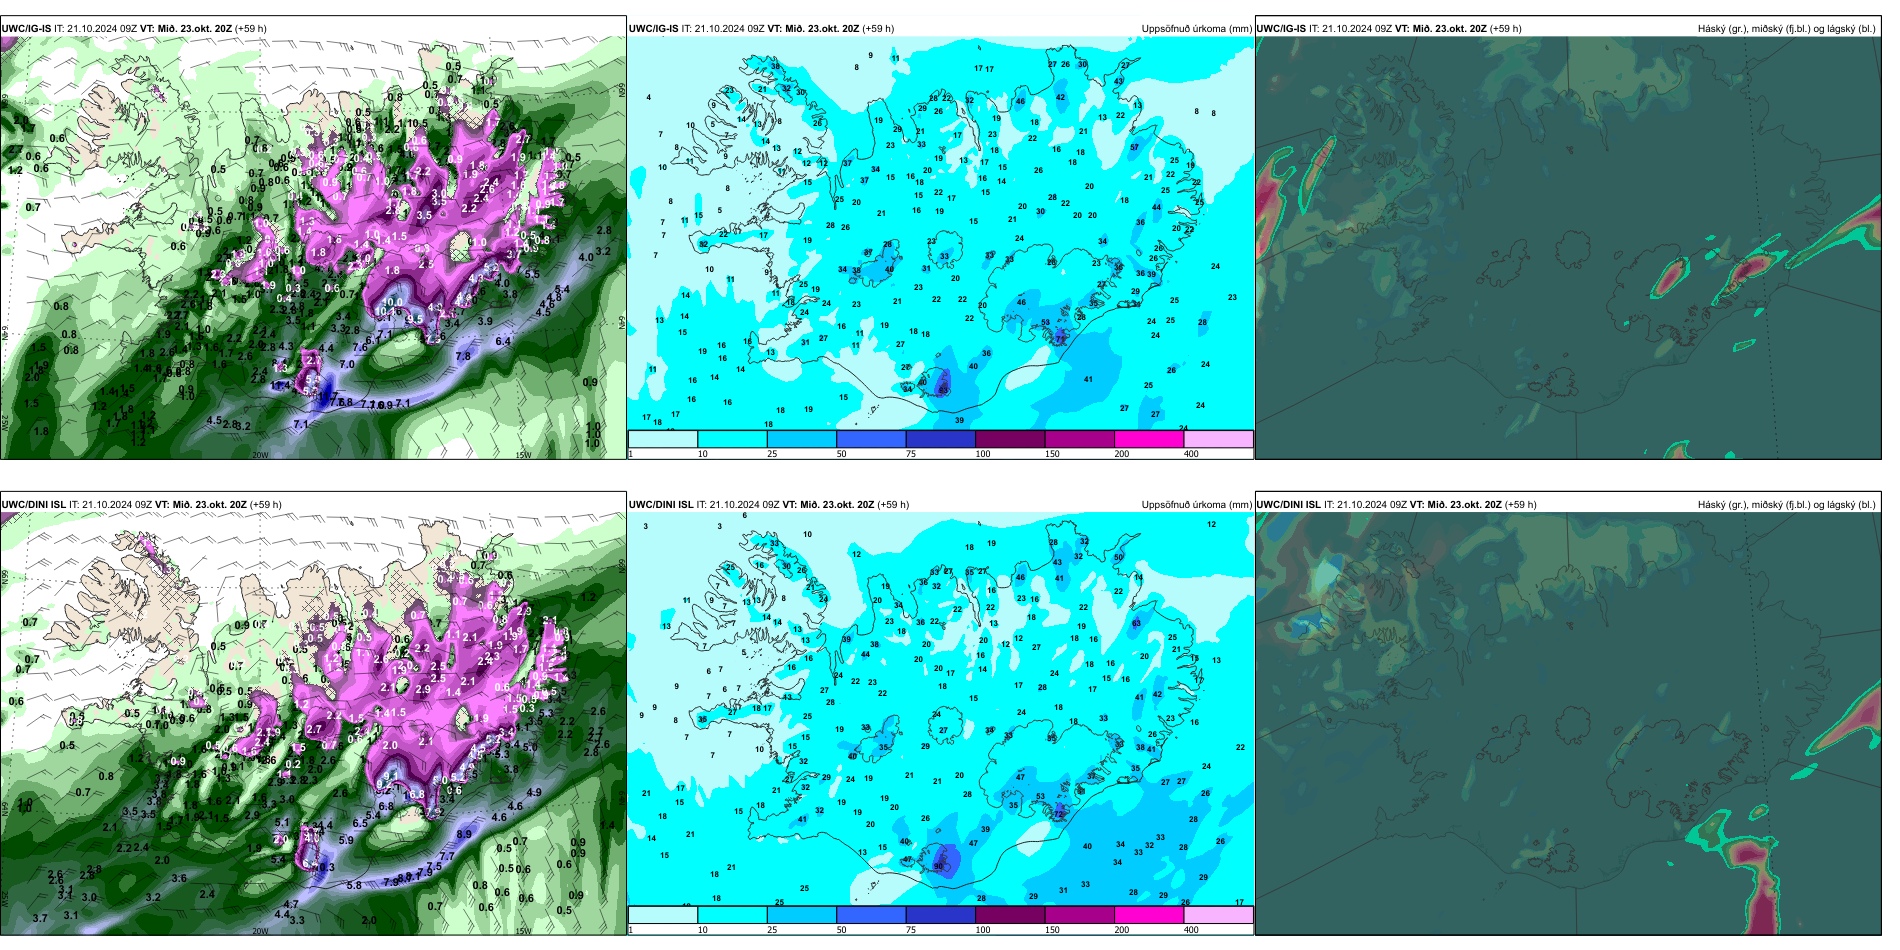The image size is (1900, 950).
Task: Click the UWC/DINI ISL header above the cloud map
Action: [1396, 505]
